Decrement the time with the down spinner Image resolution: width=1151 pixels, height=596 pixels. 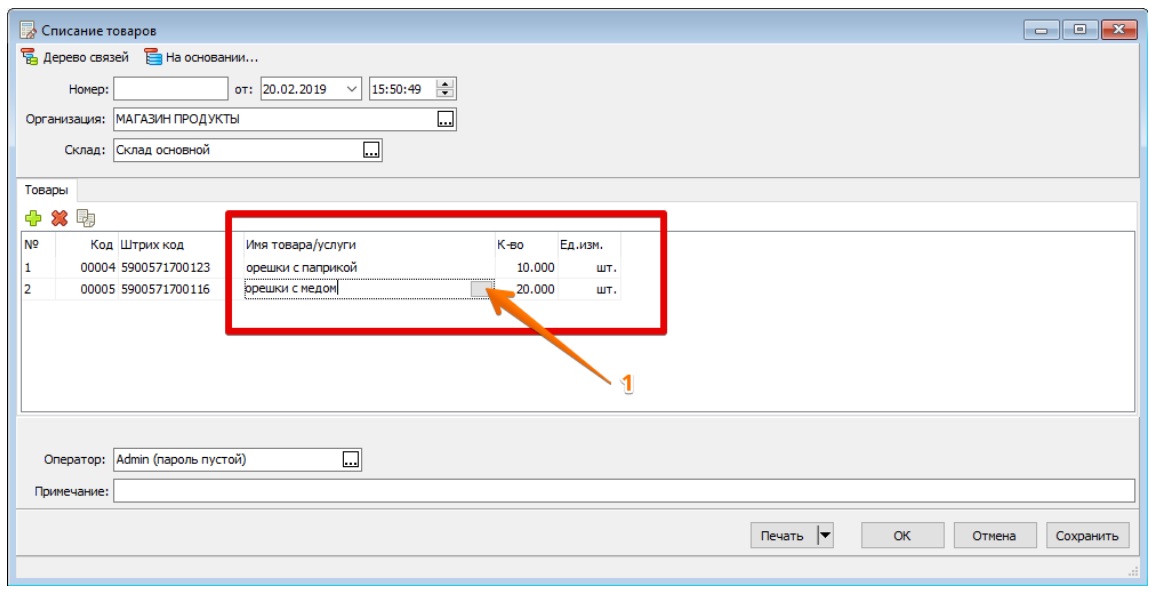click(x=445, y=94)
